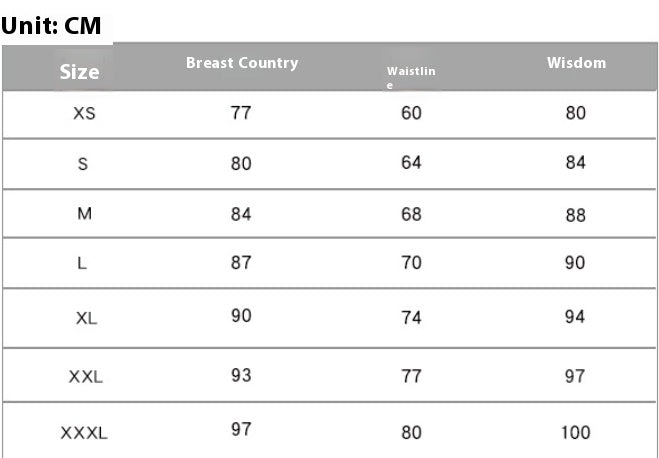659x458 pixels.
Task: Select the S size row label
Action: (x=83, y=164)
